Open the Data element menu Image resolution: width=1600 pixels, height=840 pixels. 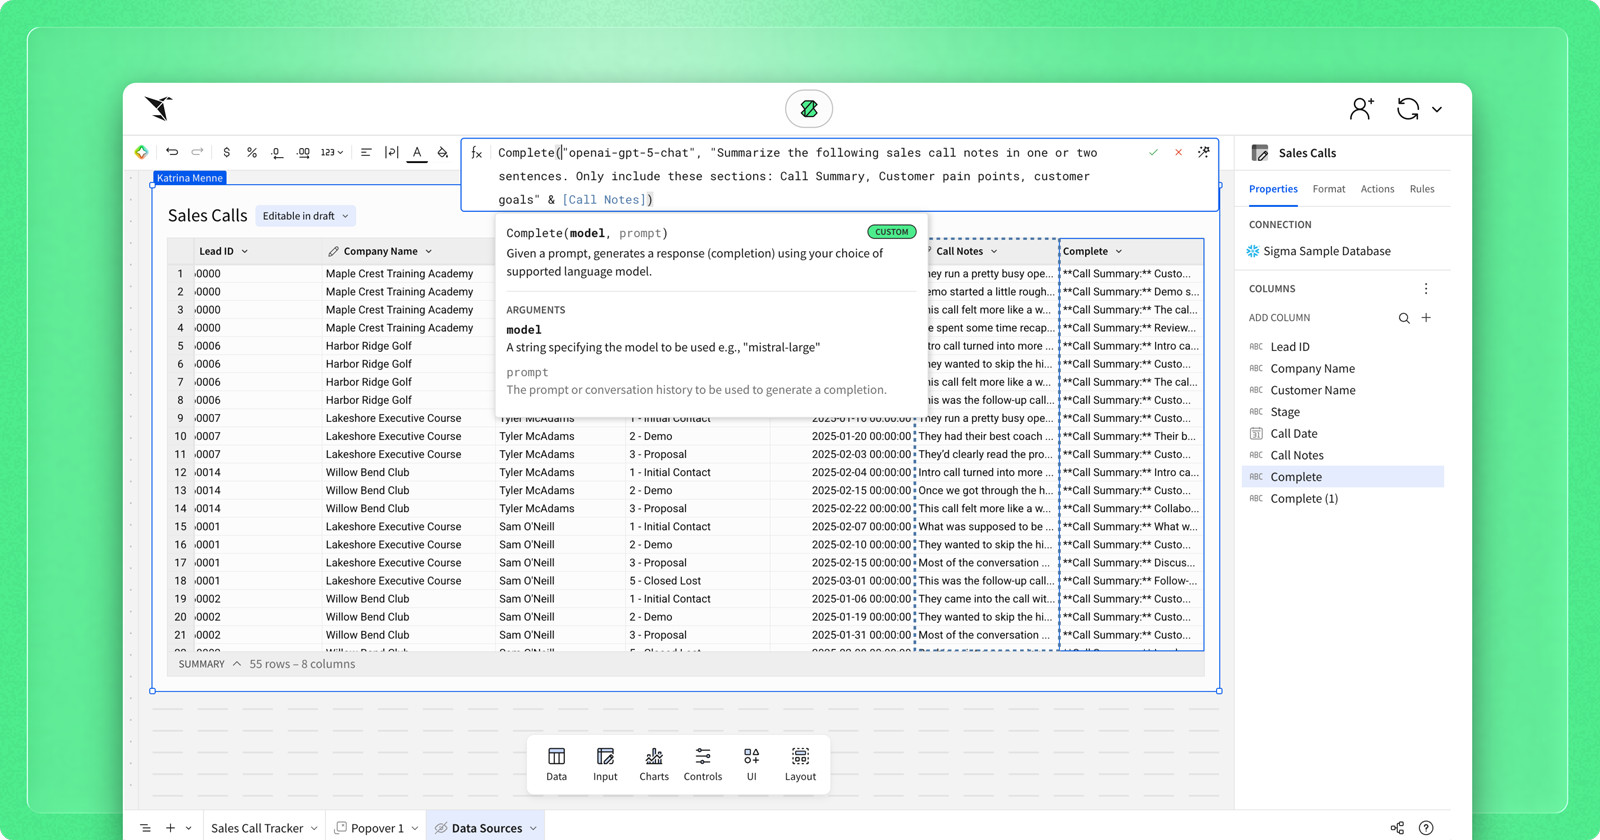pos(557,764)
